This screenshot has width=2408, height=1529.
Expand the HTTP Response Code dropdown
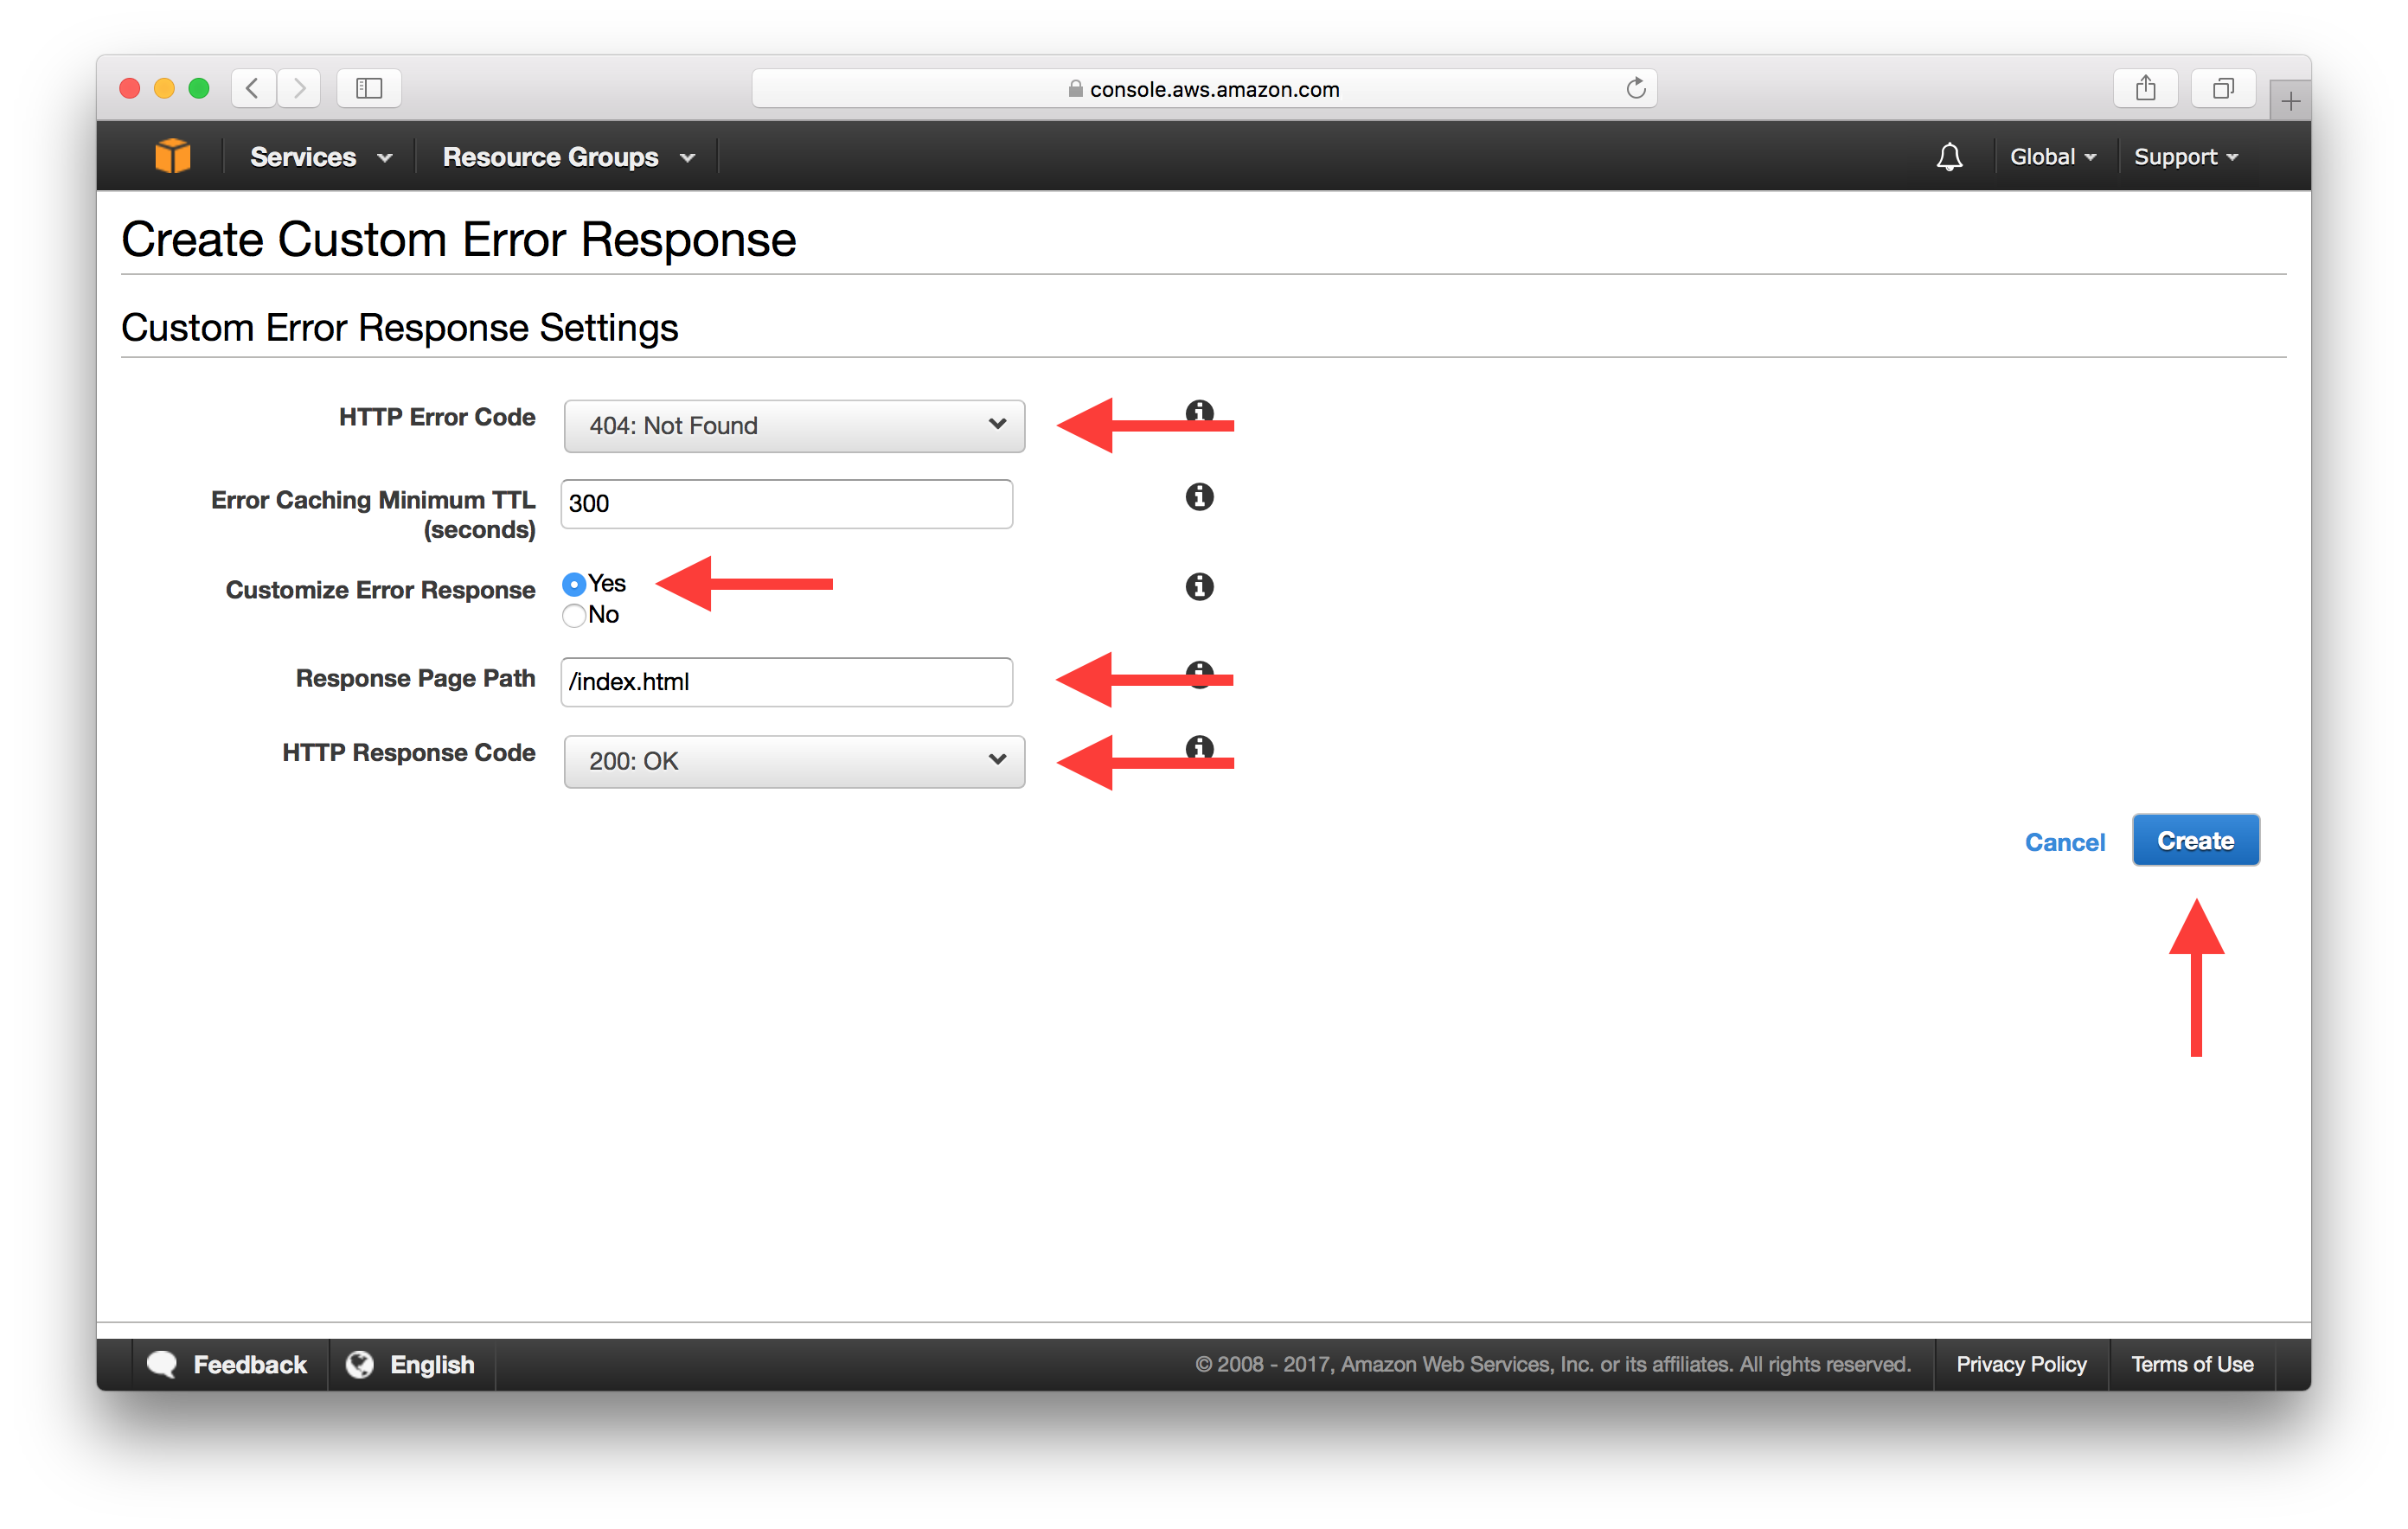point(790,760)
